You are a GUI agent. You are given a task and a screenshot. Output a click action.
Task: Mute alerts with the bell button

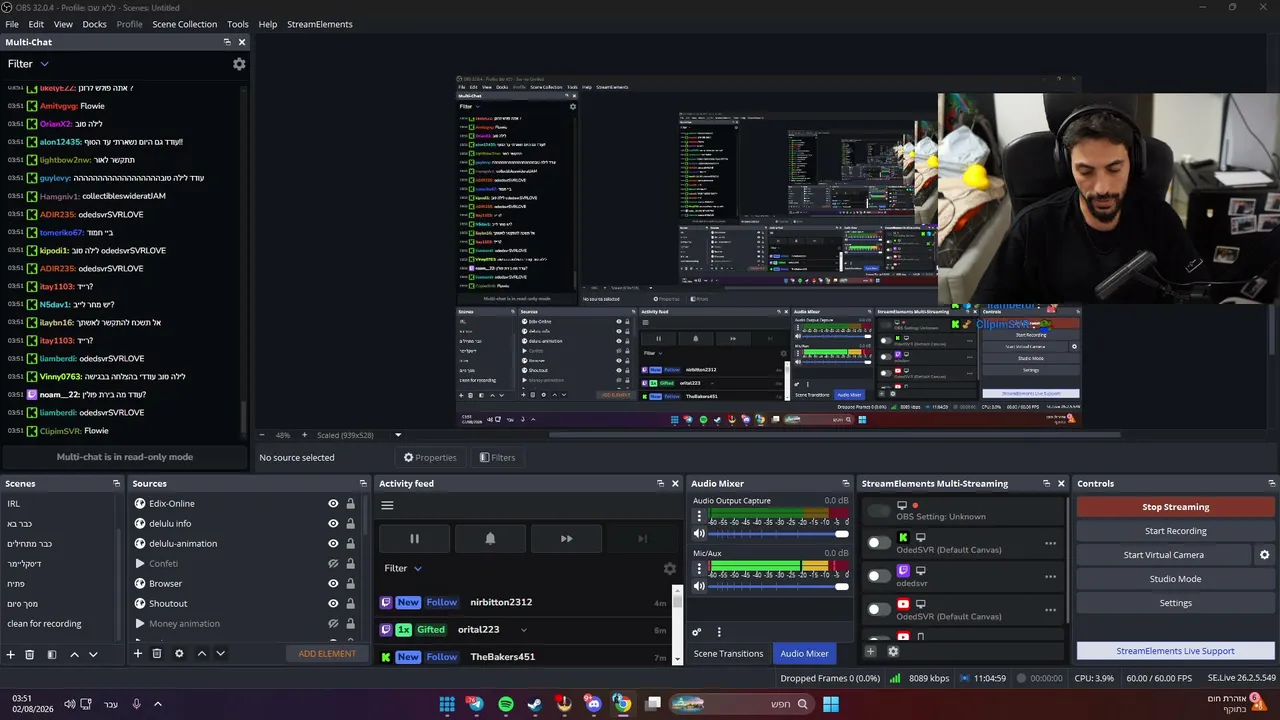490,539
